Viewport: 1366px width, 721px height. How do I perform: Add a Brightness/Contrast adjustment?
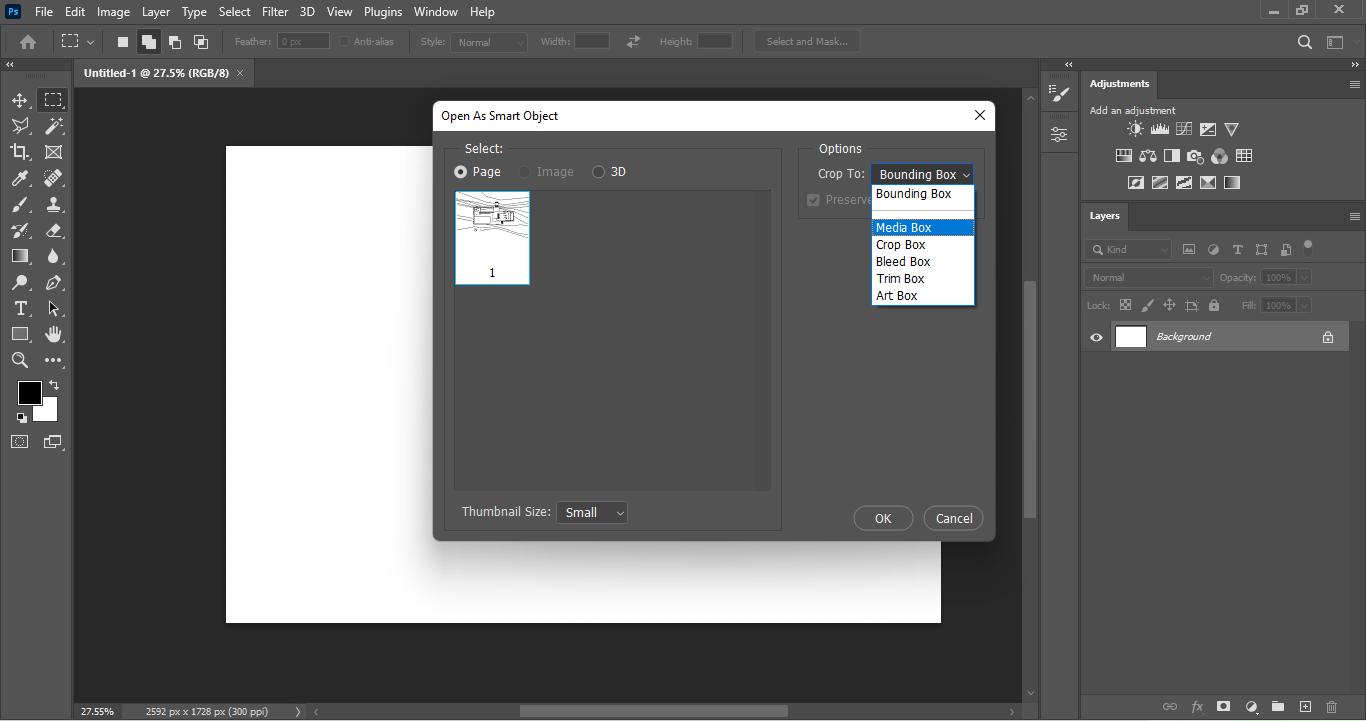(1135, 129)
